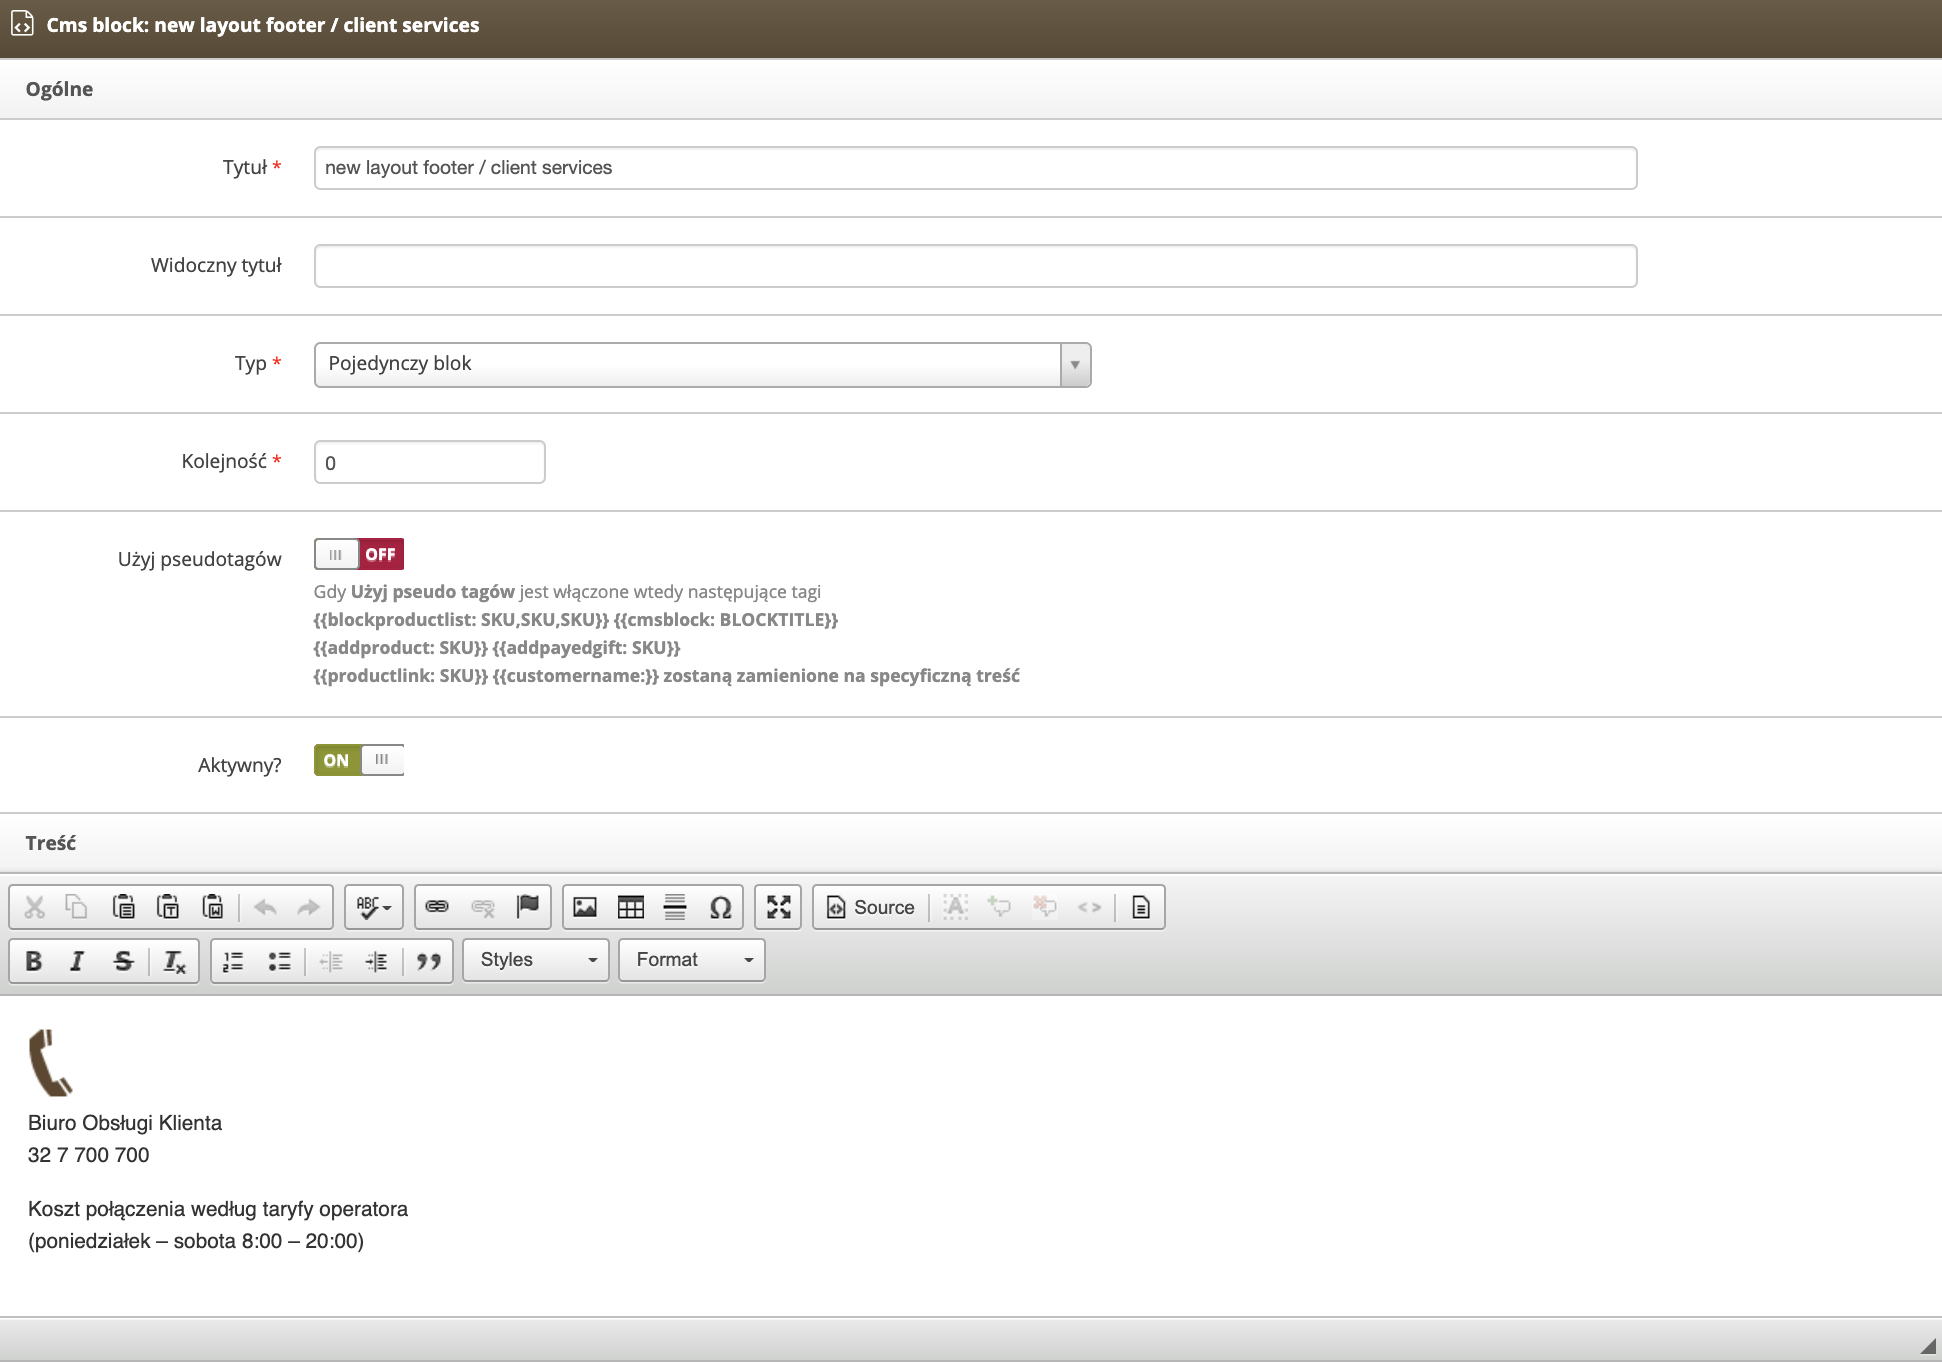The image size is (1942, 1362).
Task: Click the Widoczny tytuł input field
Action: click(975, 266)
